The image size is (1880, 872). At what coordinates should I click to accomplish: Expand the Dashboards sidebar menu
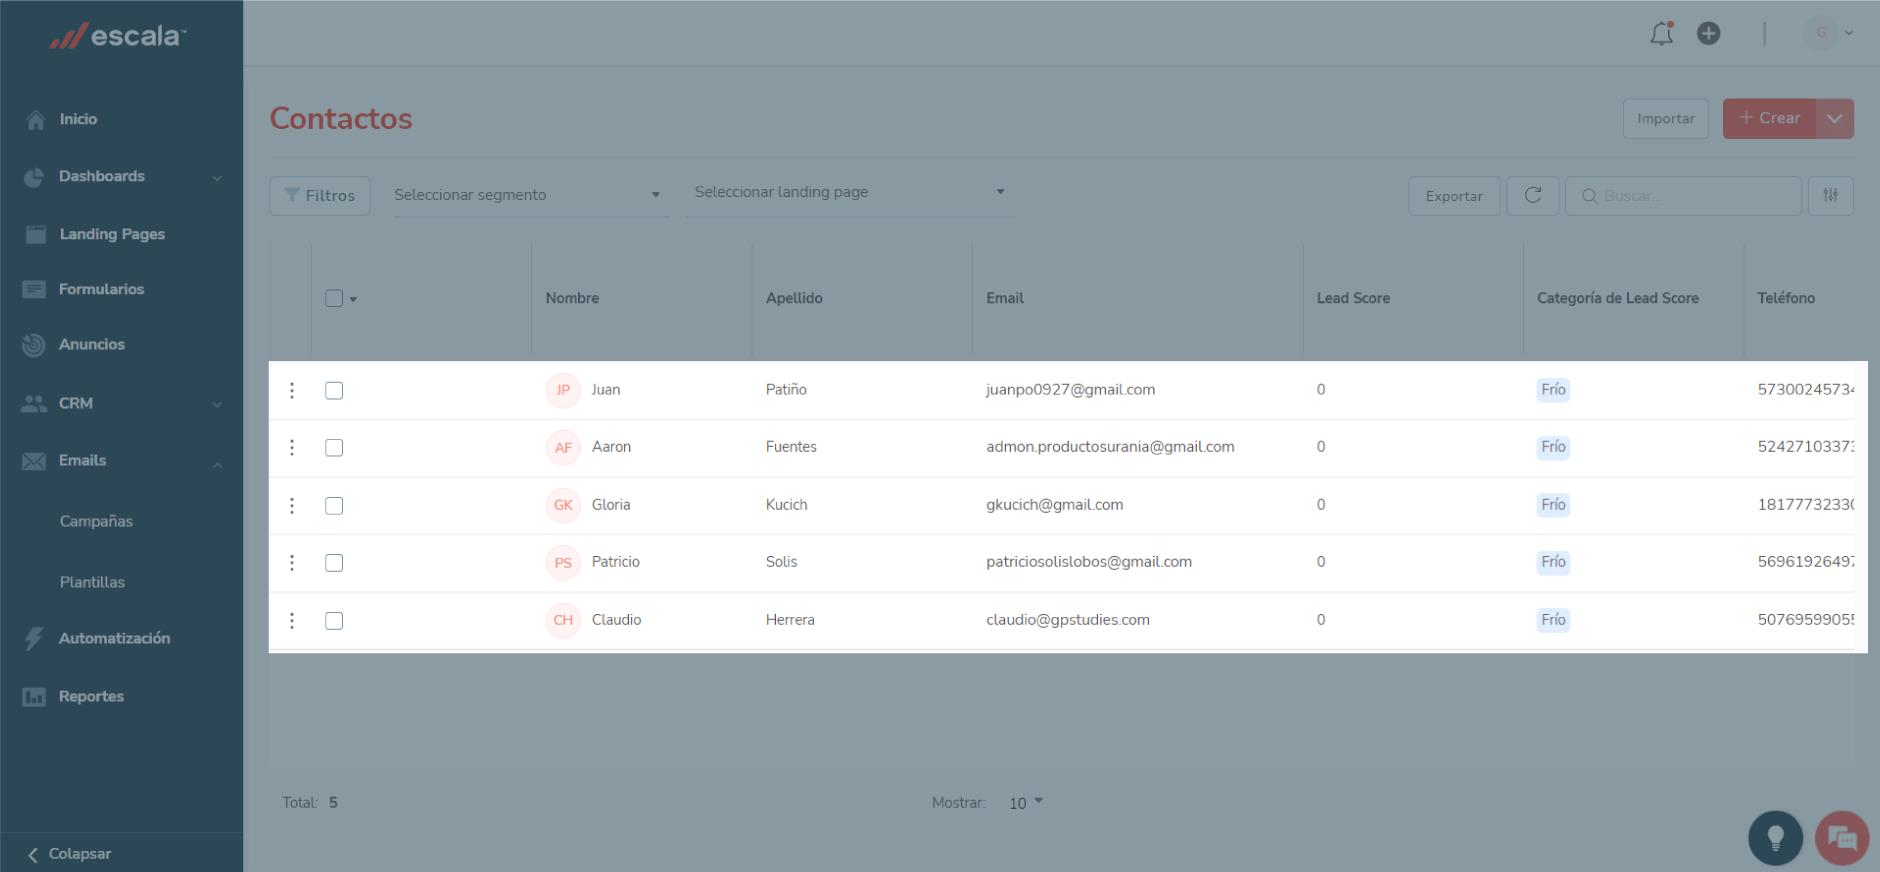point(121,177)
